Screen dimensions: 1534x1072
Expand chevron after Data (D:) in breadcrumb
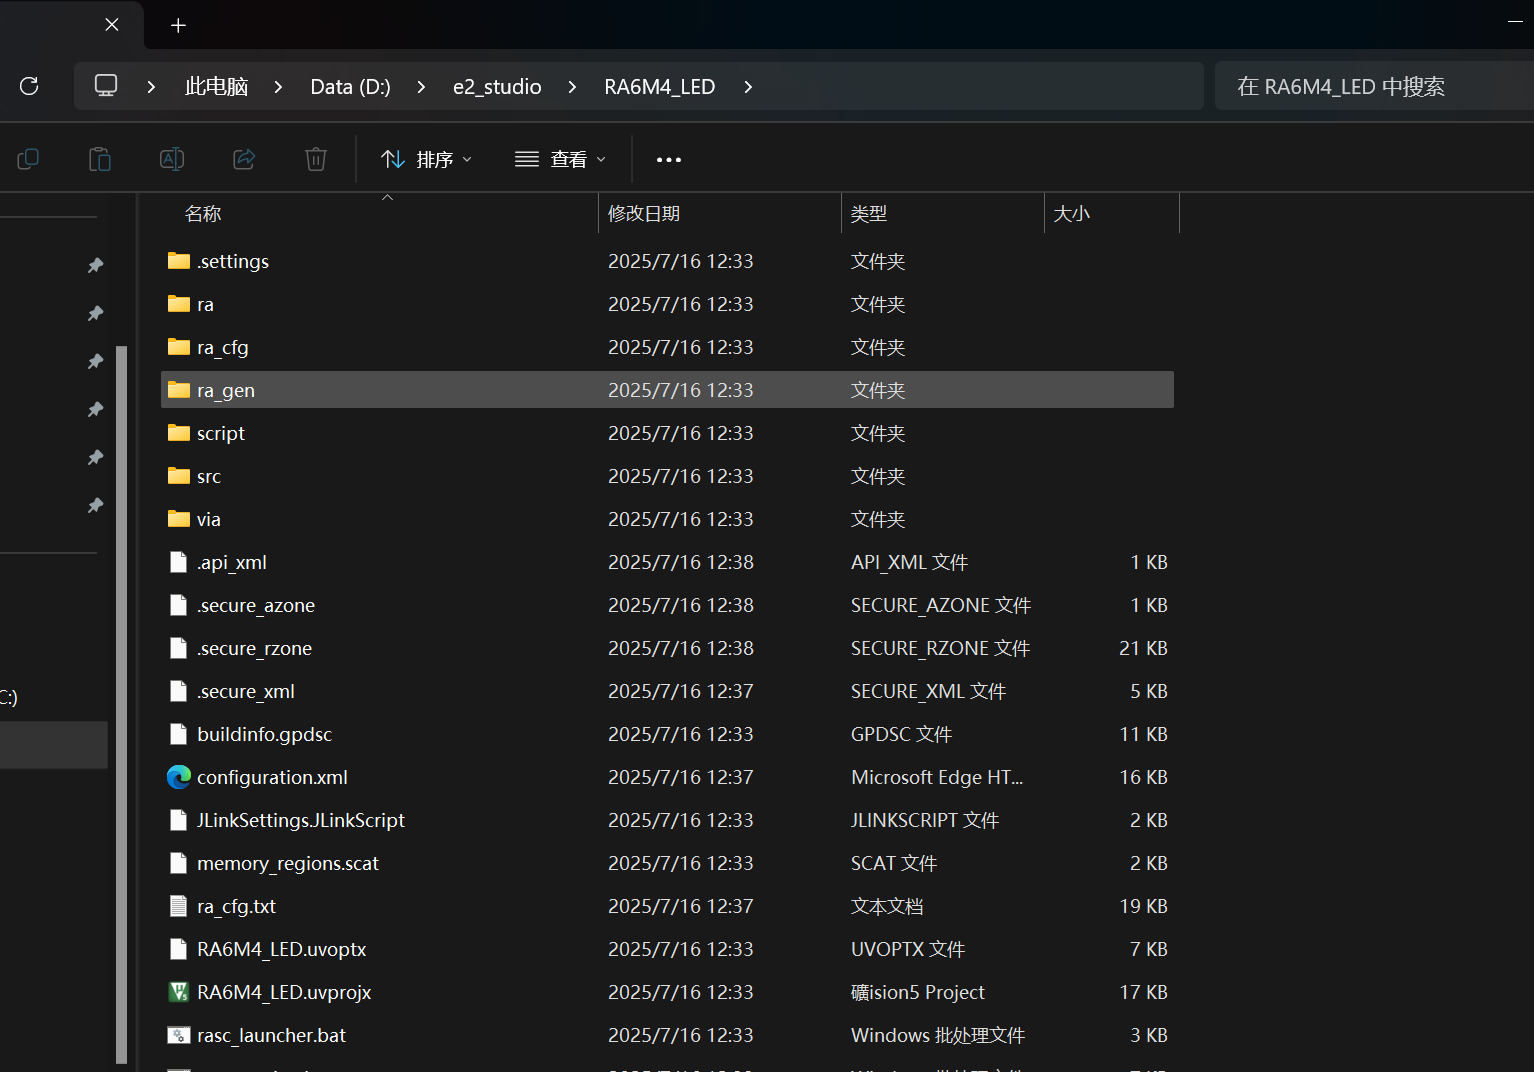coord(421,87)
